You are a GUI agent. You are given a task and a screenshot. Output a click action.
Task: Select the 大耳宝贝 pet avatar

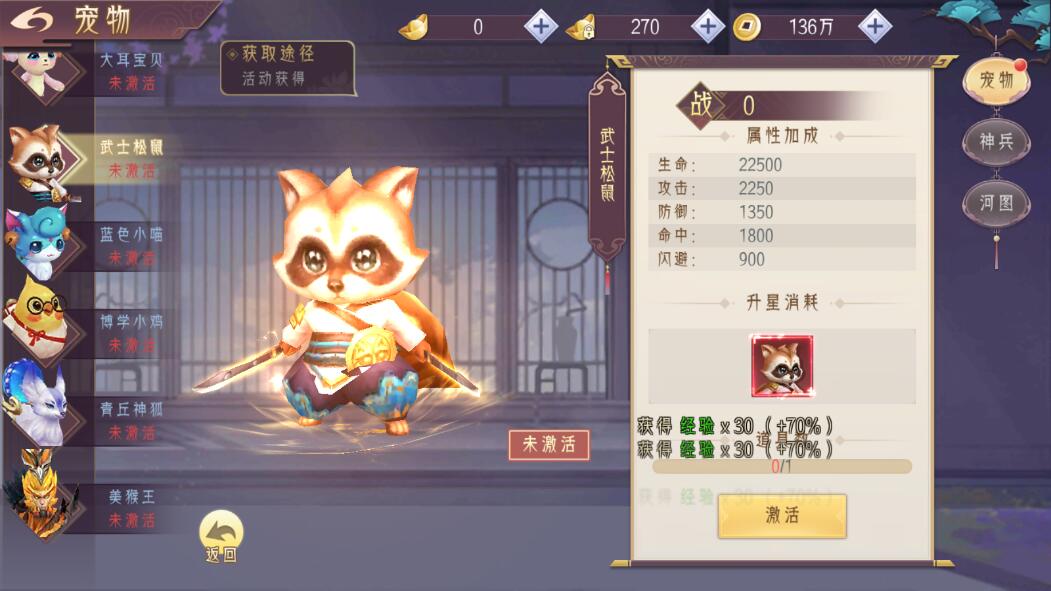click(x=42, y=72)
